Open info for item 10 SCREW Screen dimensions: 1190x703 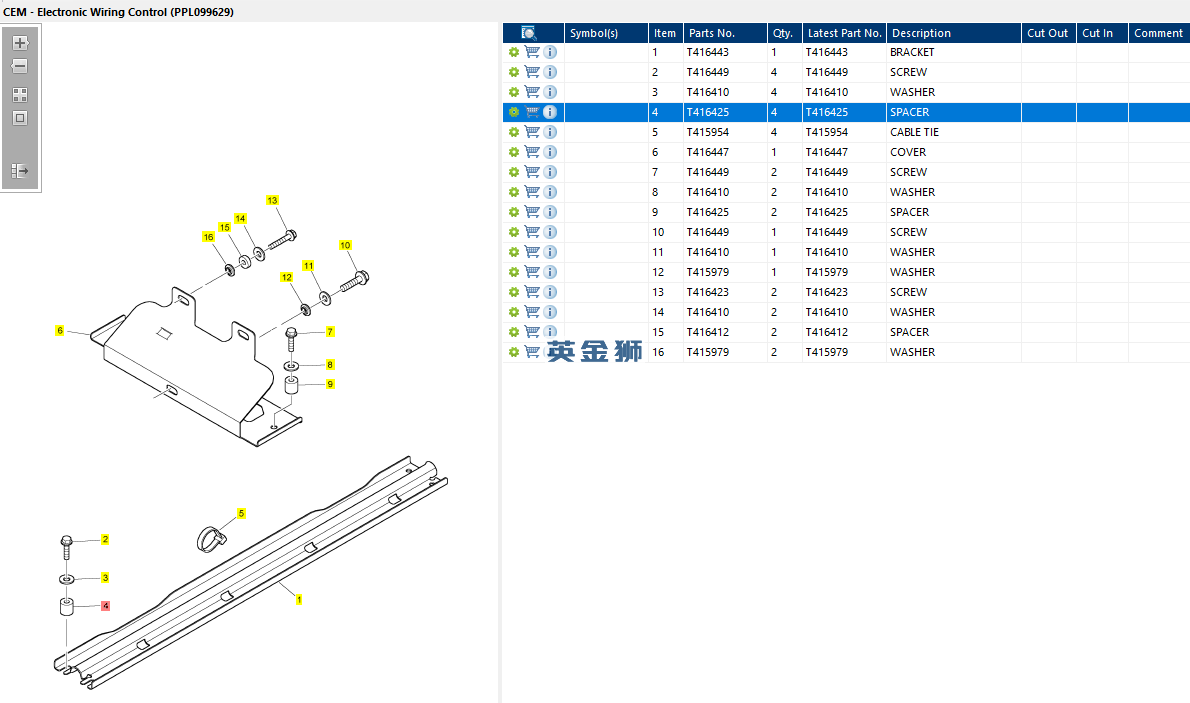pos(550,232)
